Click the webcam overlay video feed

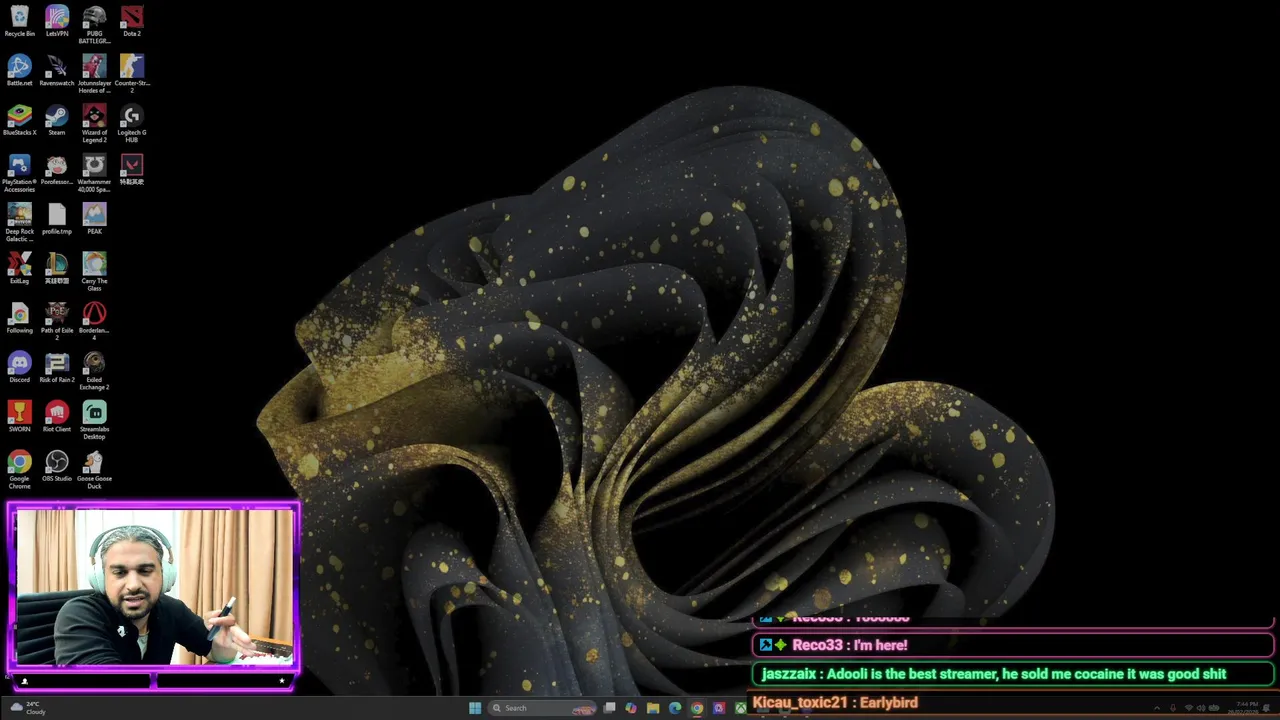[153, 587]
